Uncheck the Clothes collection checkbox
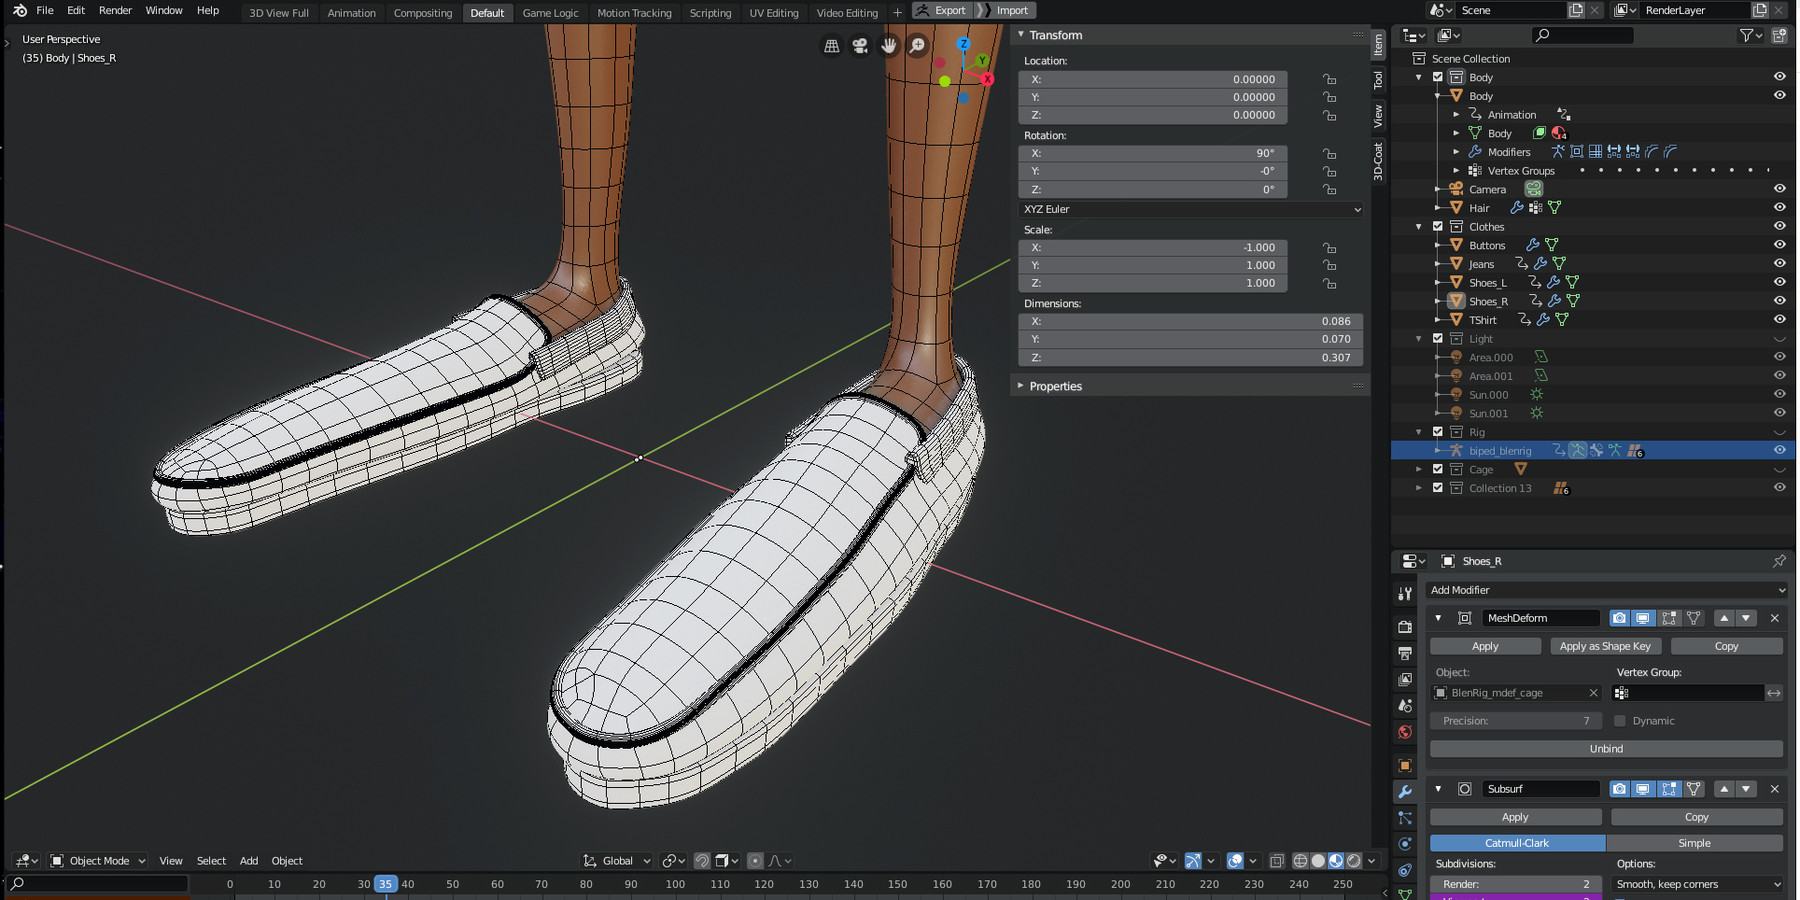1800x900 pixels. click(1438, 227)
